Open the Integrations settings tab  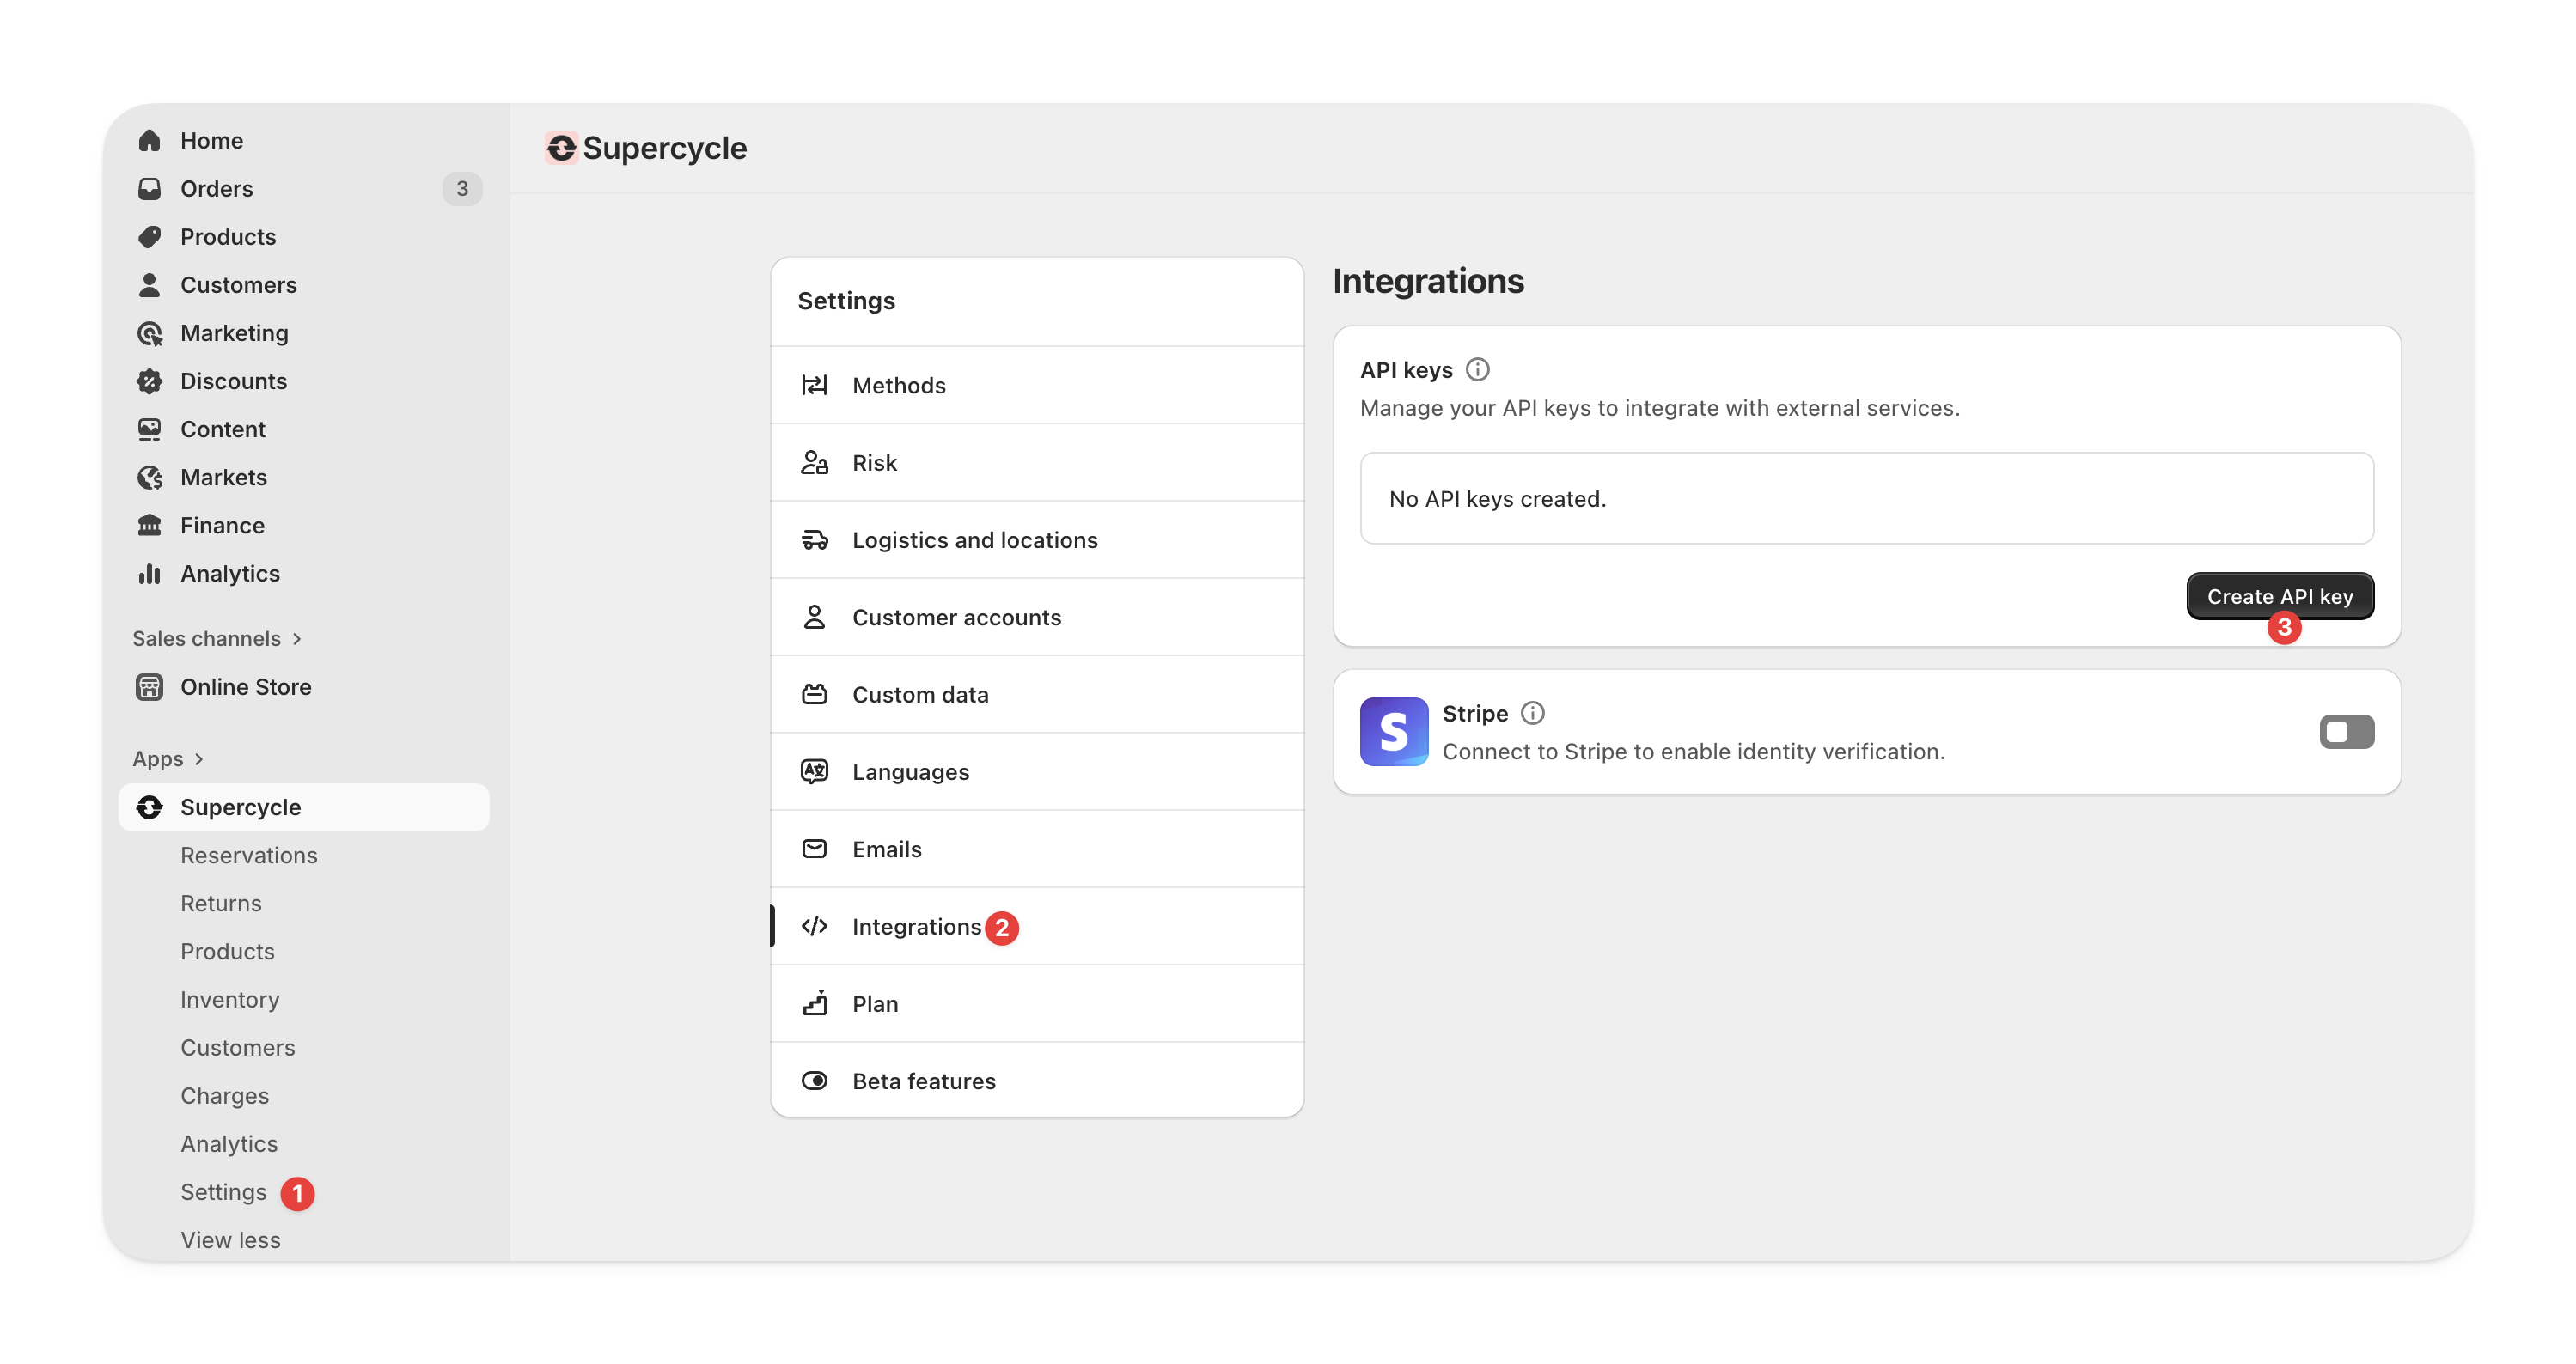pyautogui.click(x=916, y=927)
